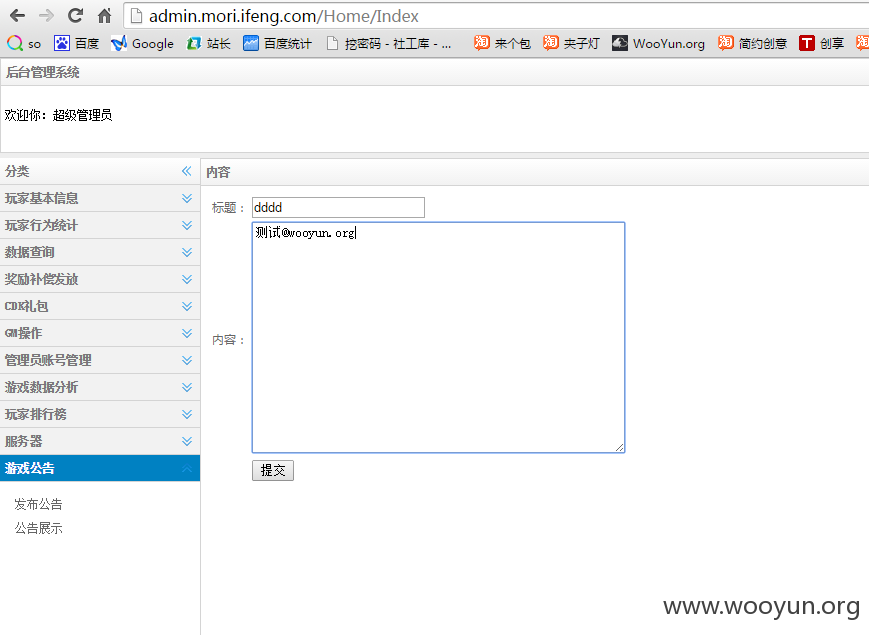Open the 简约创意 bookmark

pos(752,43)
